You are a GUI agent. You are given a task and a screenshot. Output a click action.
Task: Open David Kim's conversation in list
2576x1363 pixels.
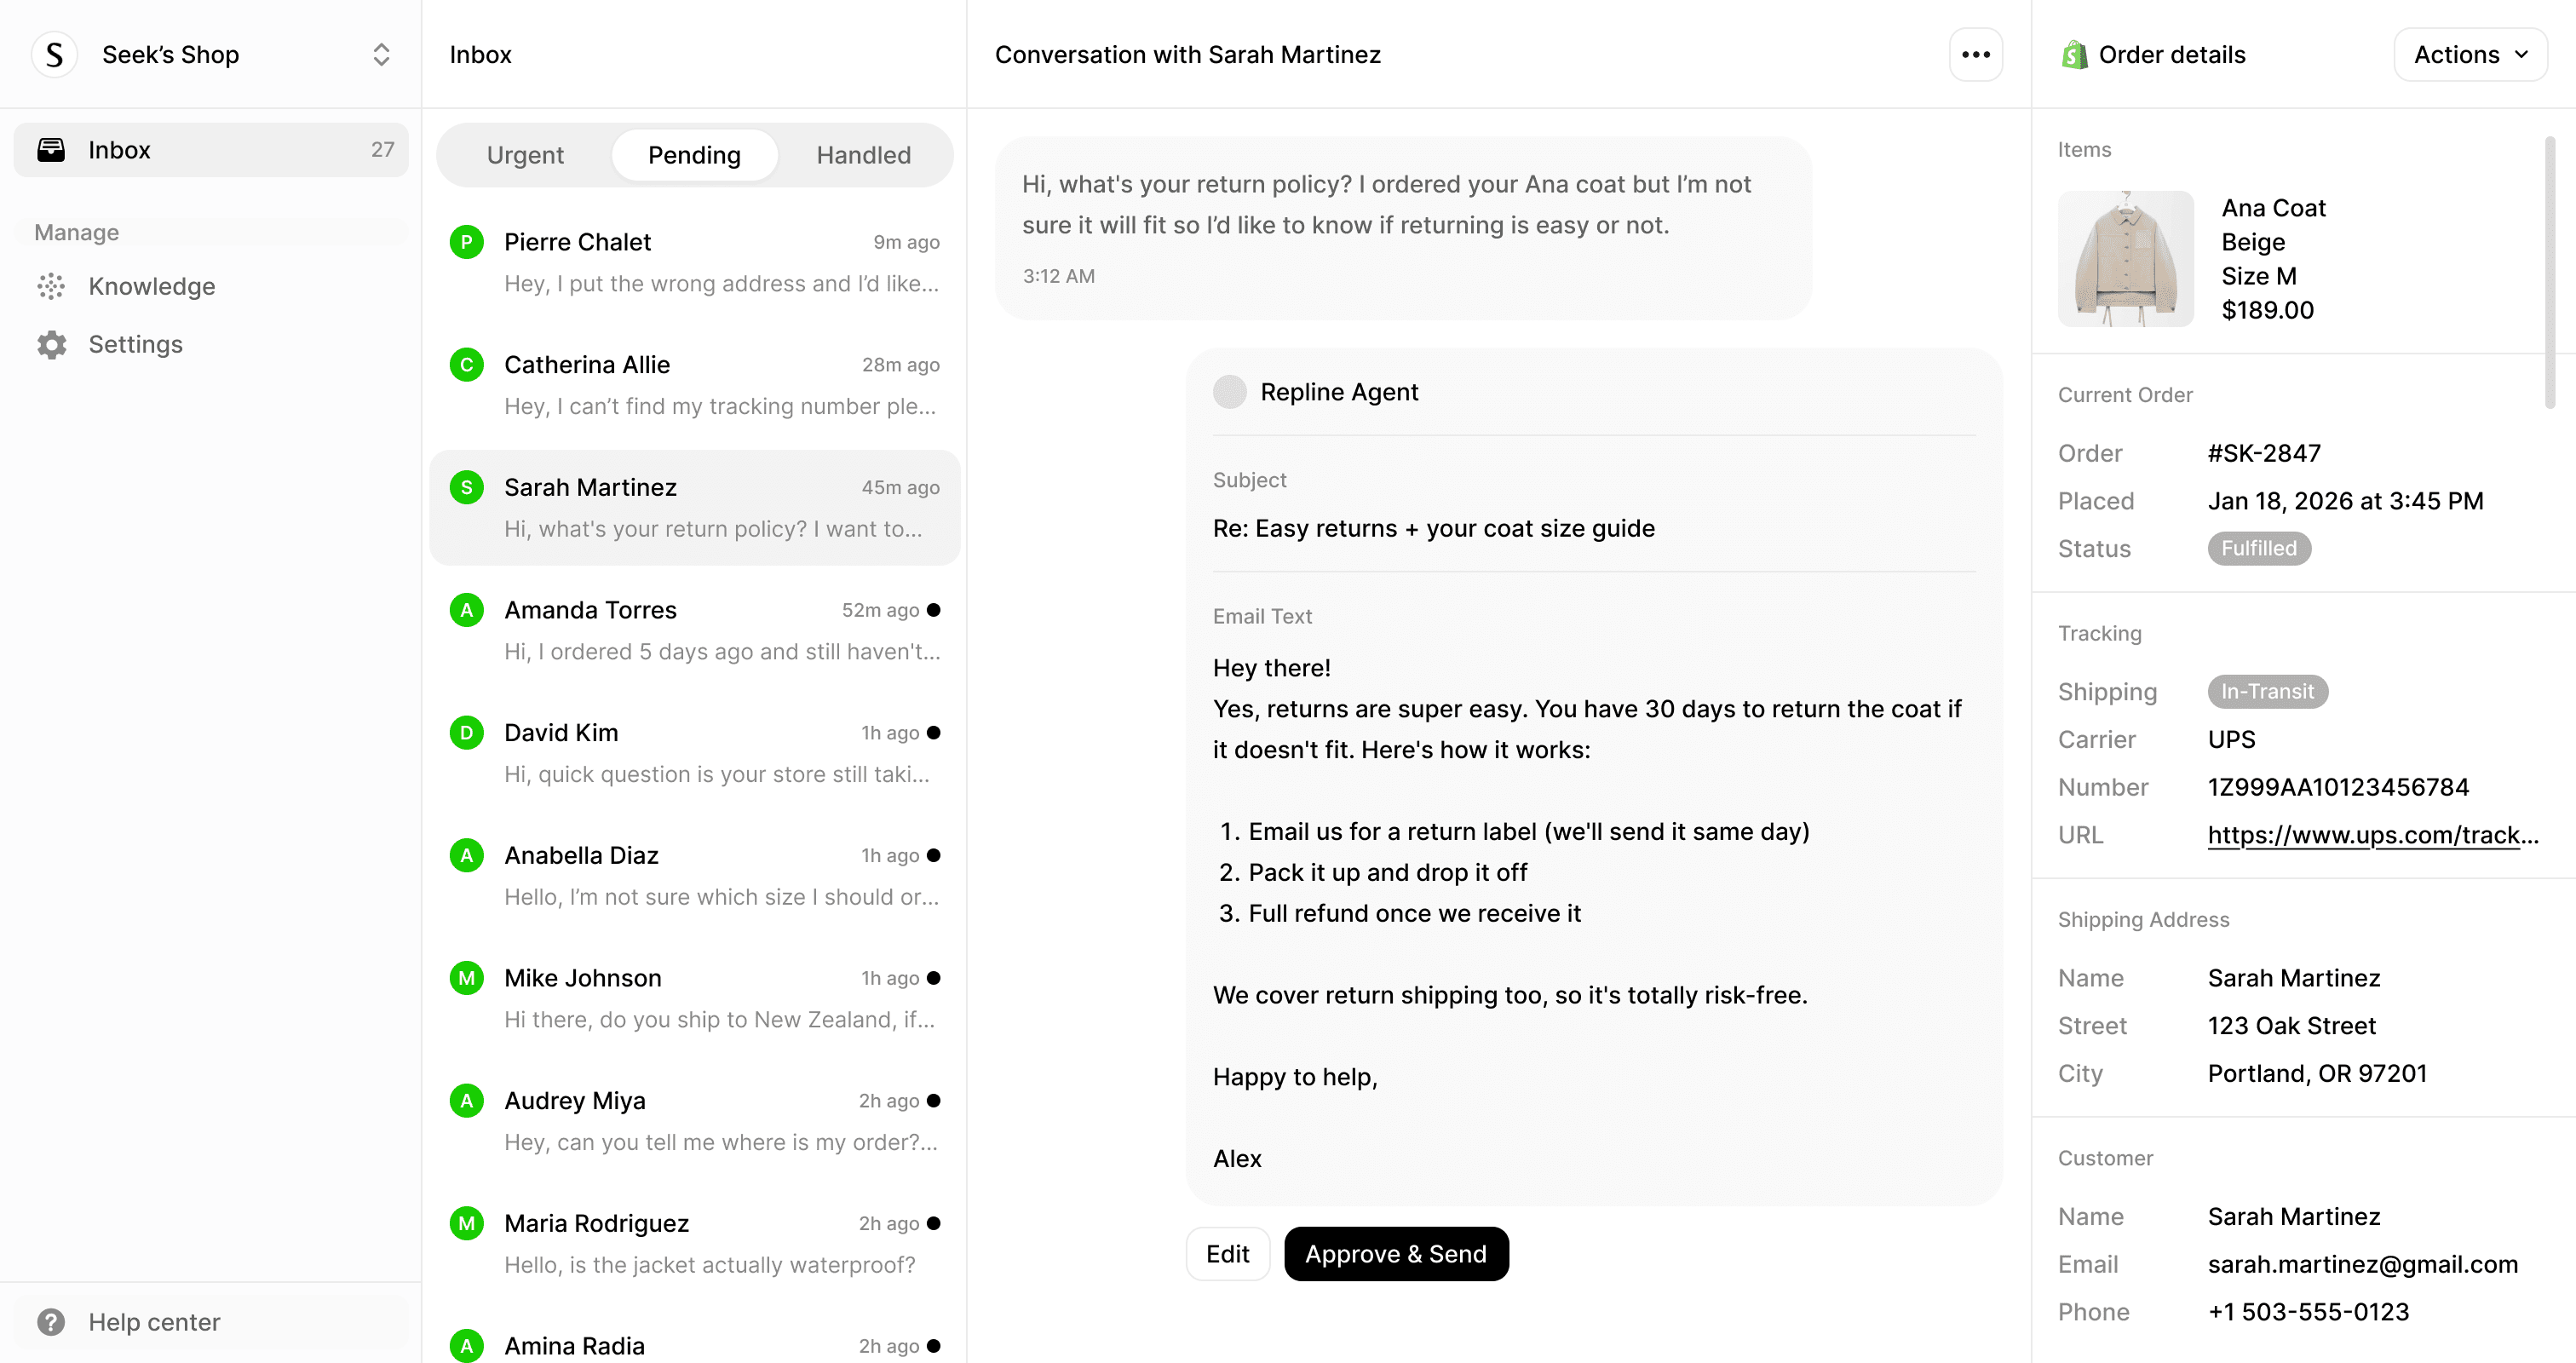[694, 753]
